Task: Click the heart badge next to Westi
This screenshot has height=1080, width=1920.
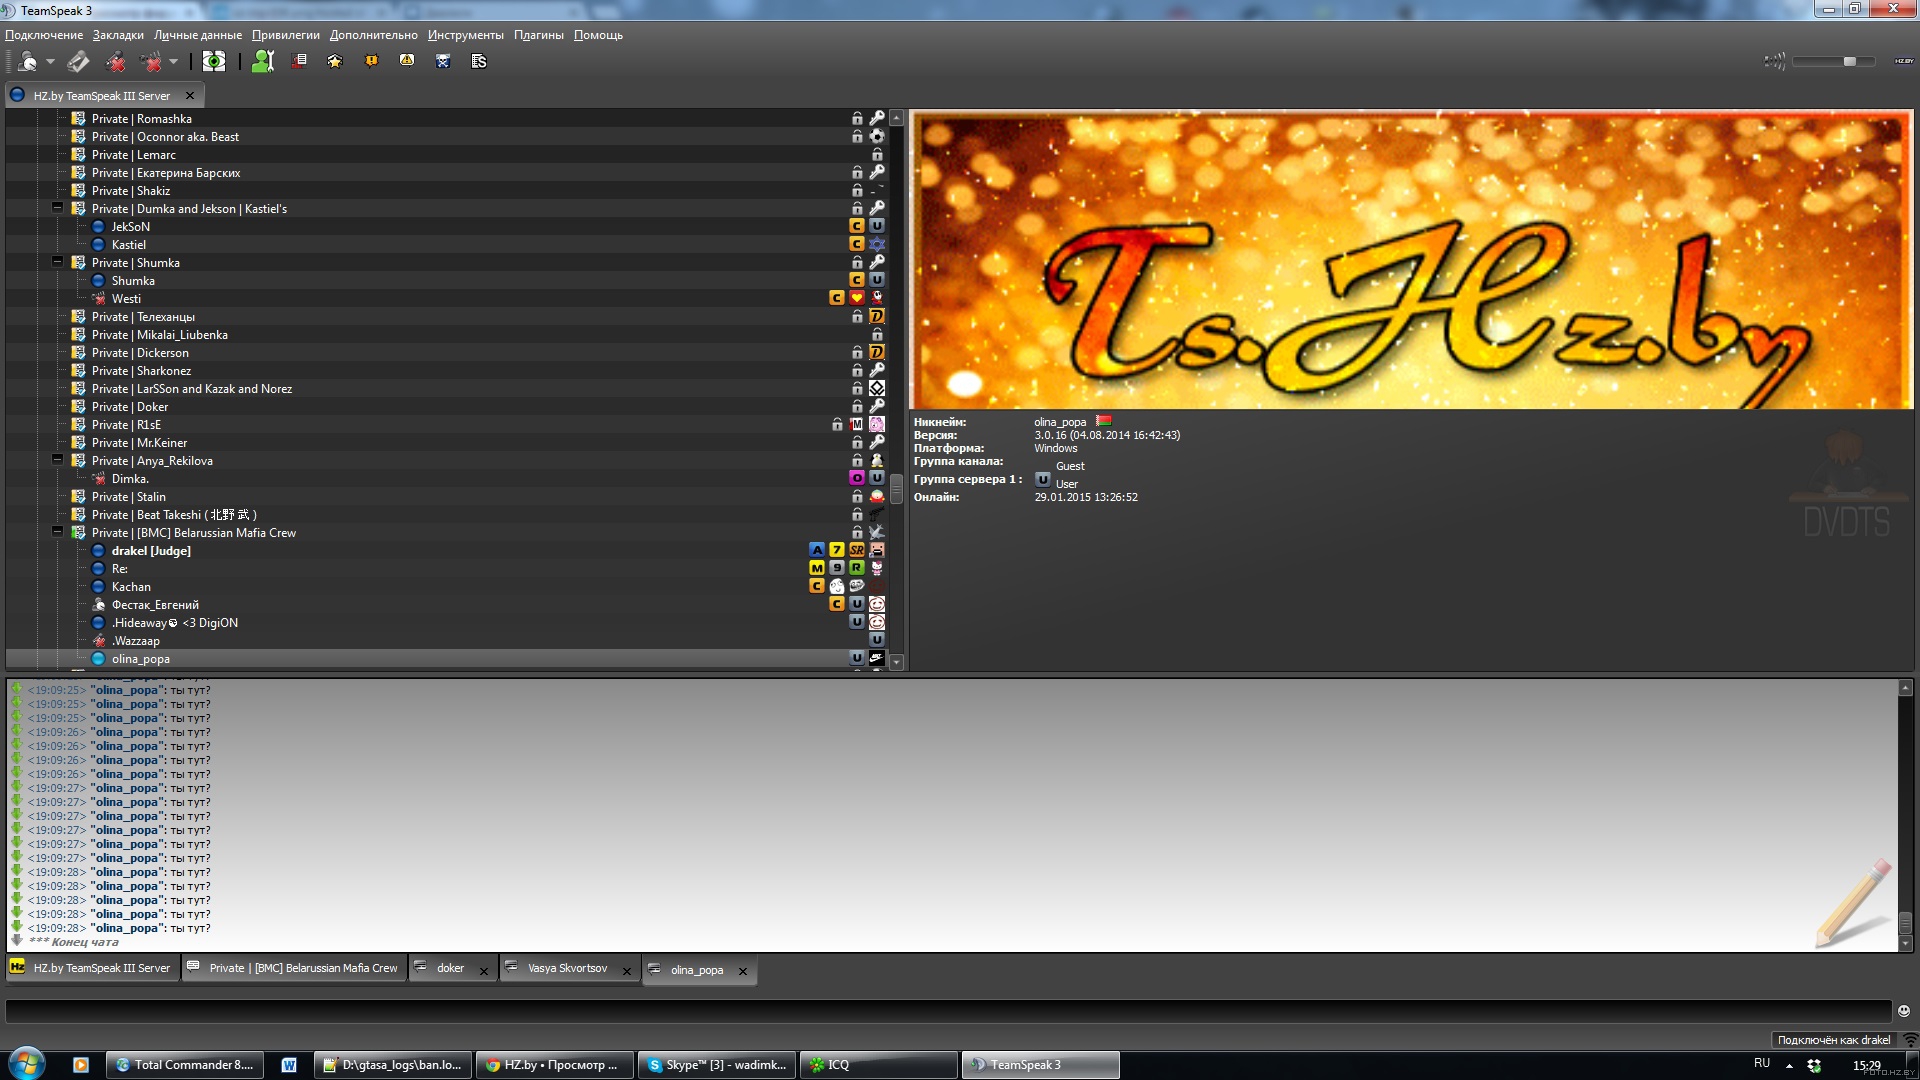Action: (857, 298)
